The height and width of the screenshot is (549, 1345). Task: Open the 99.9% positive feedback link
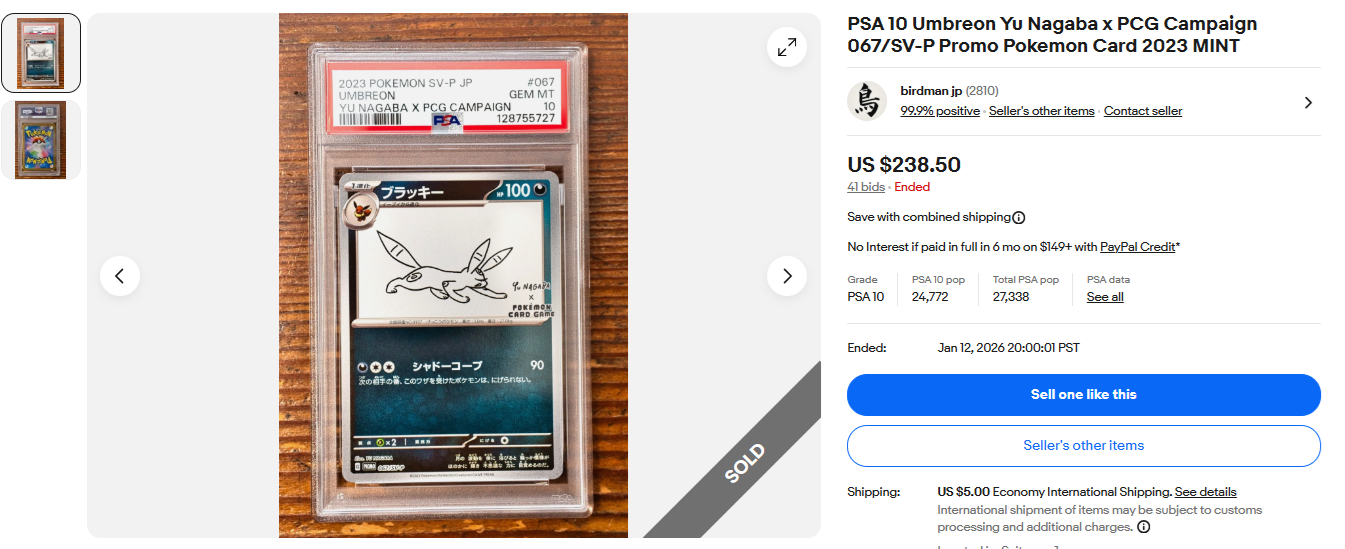[x=940, y=111]
